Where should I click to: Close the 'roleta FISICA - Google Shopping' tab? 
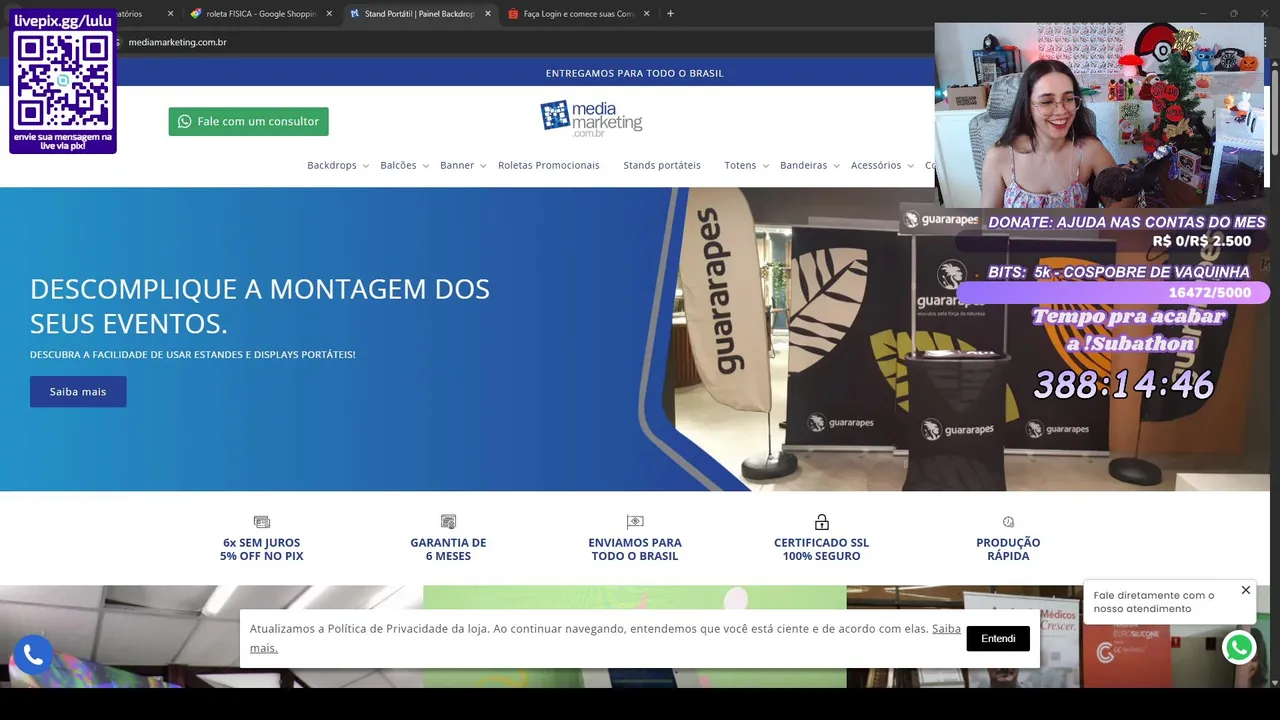click(329, 14)
